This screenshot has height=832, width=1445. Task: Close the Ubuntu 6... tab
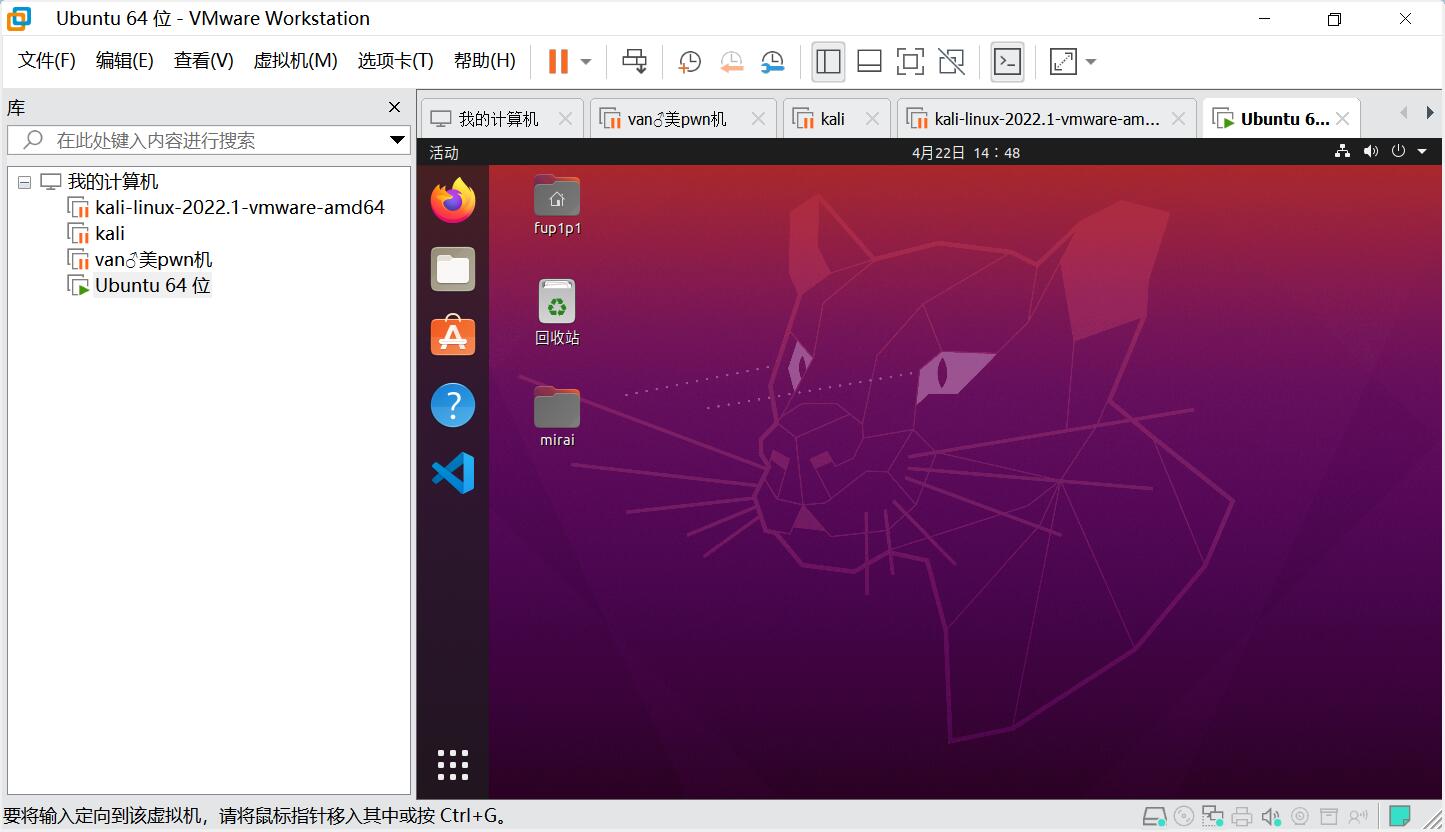[1342, 119]
